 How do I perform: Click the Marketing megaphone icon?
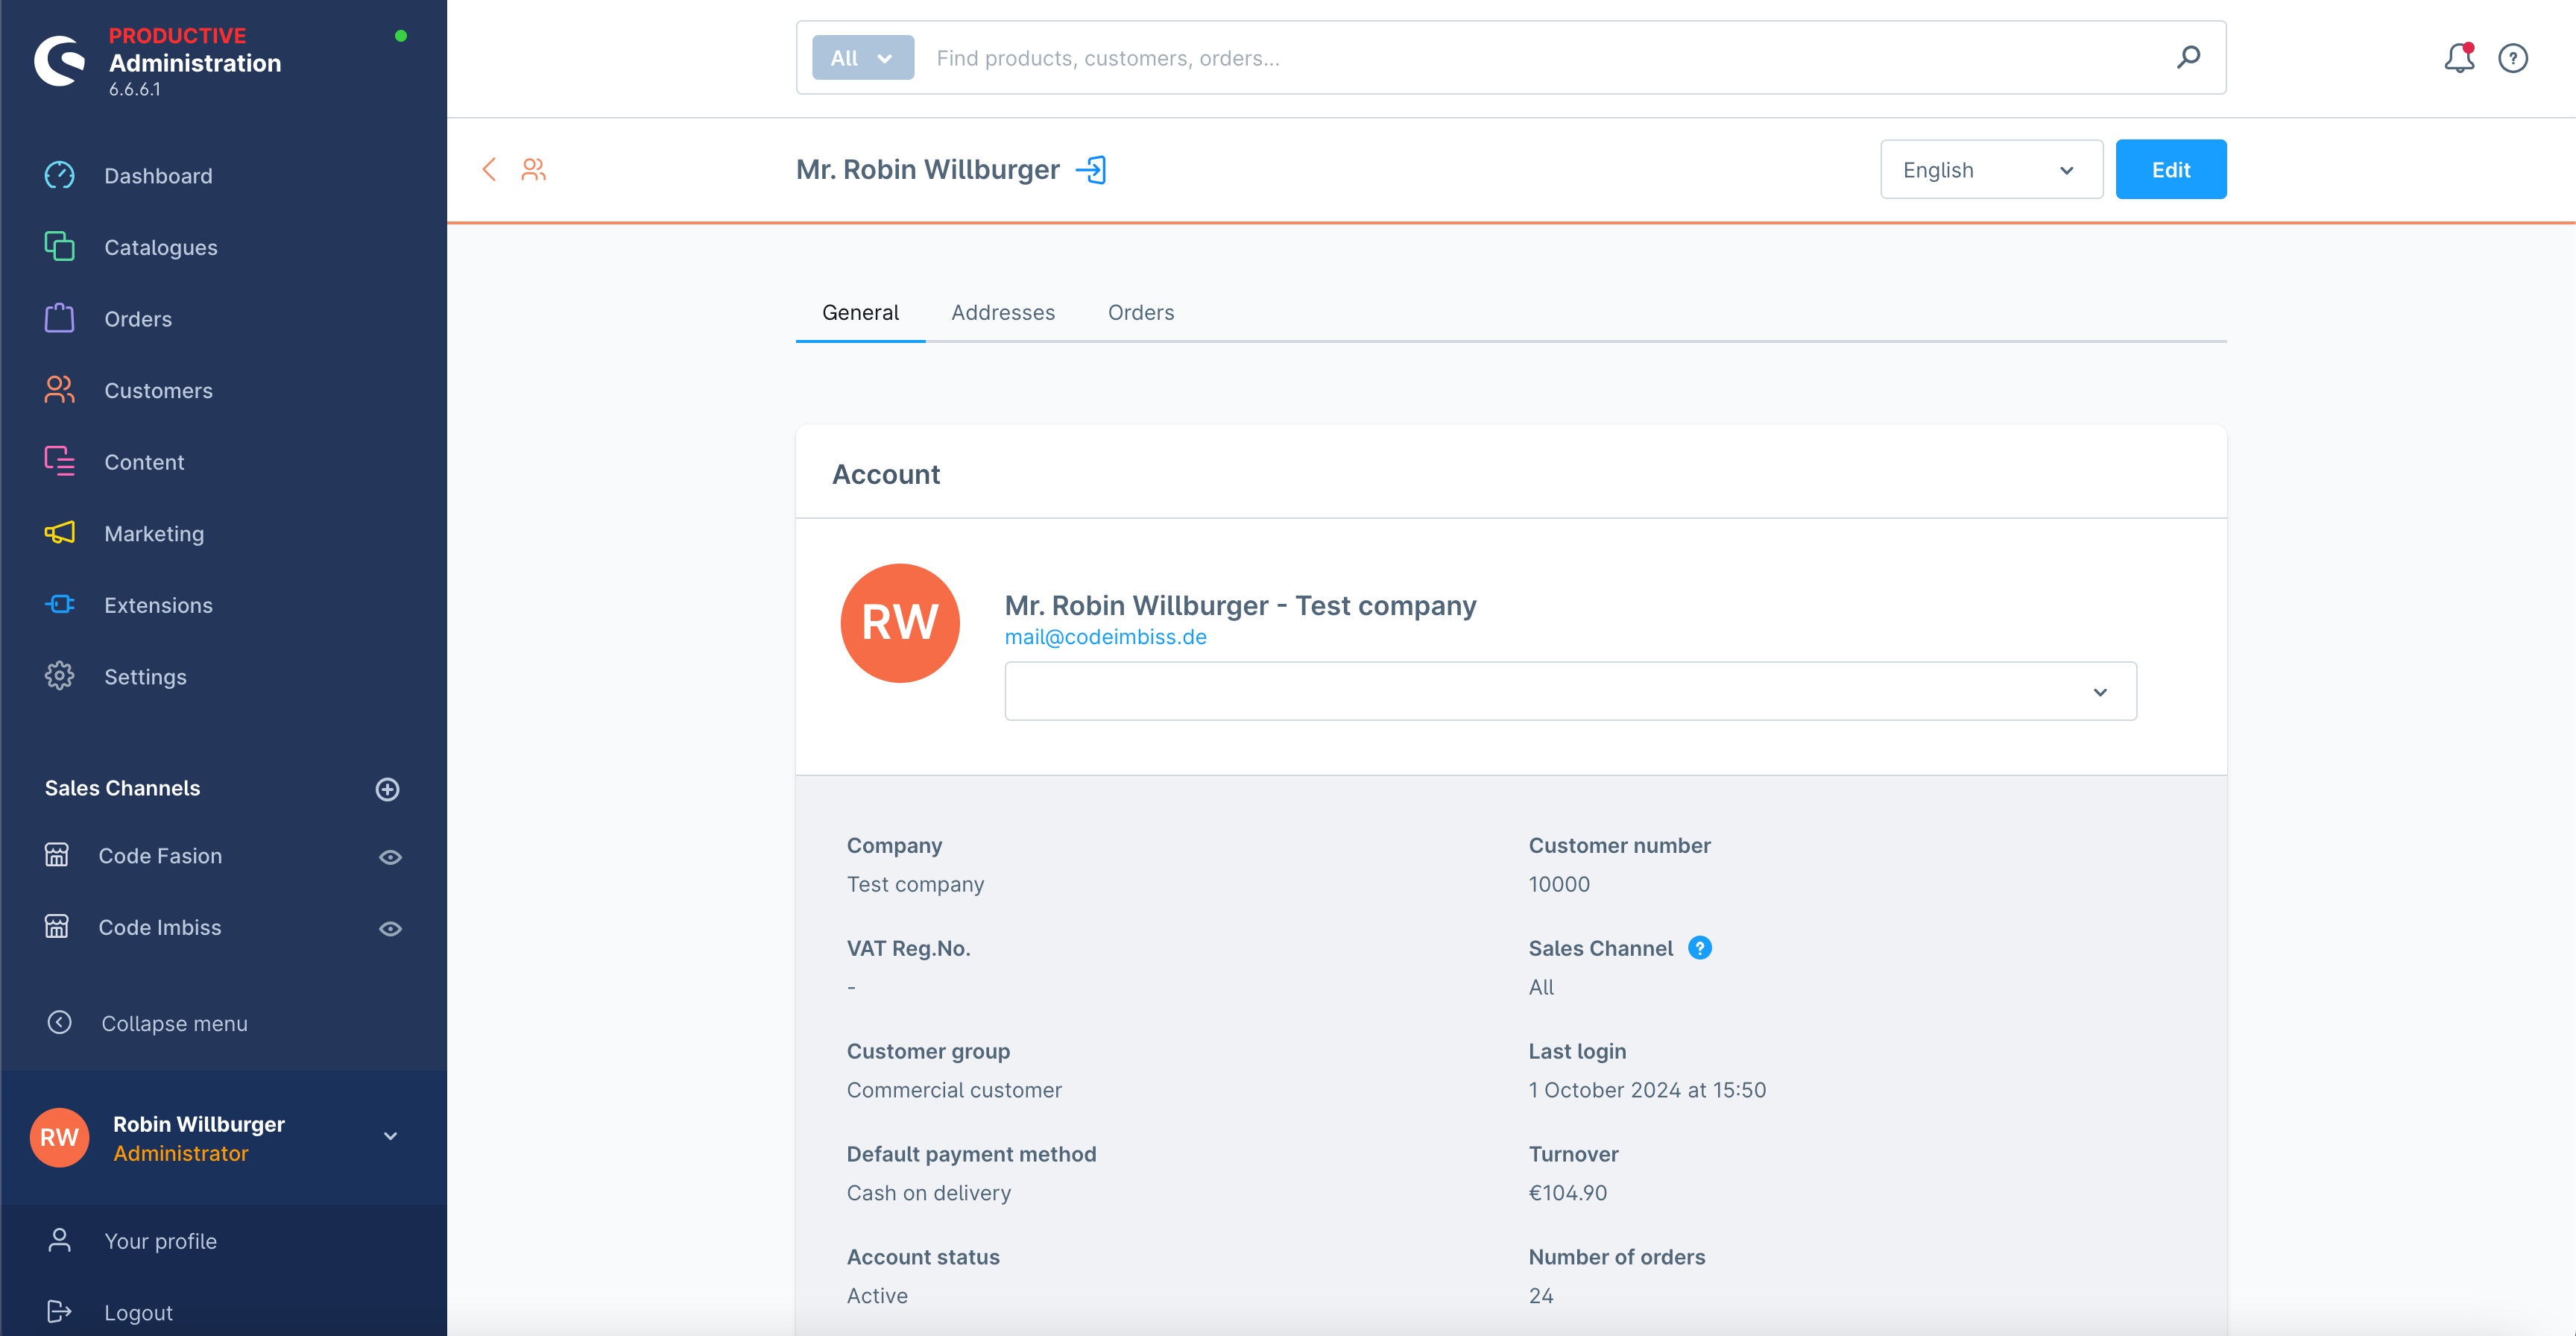click(x=59, y=532)
